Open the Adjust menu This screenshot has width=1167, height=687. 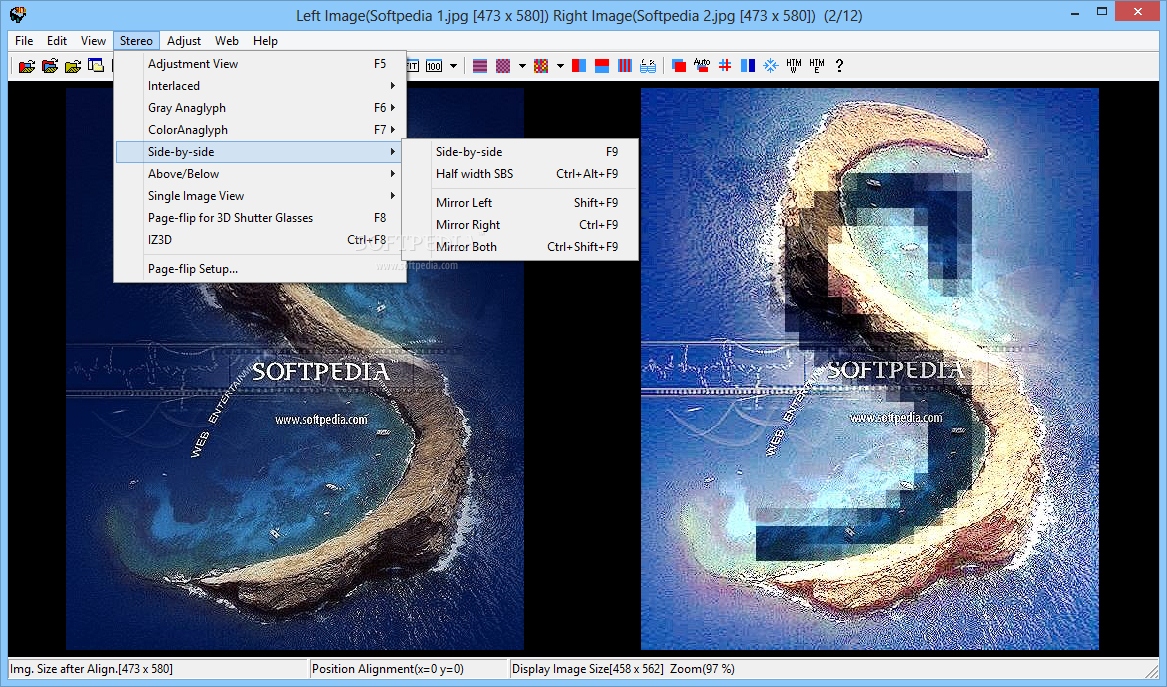pyautogui.click(x=184, y=41)
